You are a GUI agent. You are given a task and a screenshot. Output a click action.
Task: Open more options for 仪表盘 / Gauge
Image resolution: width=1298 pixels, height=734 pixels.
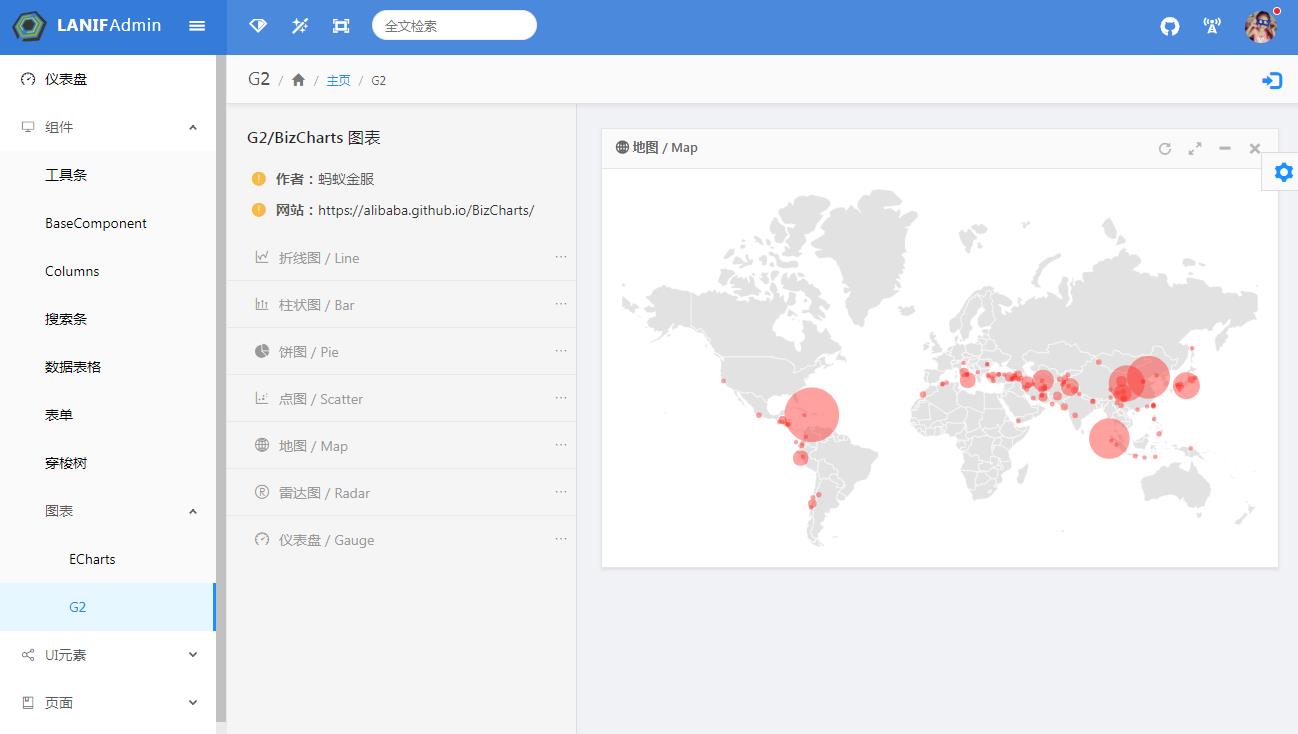point(561,539)
